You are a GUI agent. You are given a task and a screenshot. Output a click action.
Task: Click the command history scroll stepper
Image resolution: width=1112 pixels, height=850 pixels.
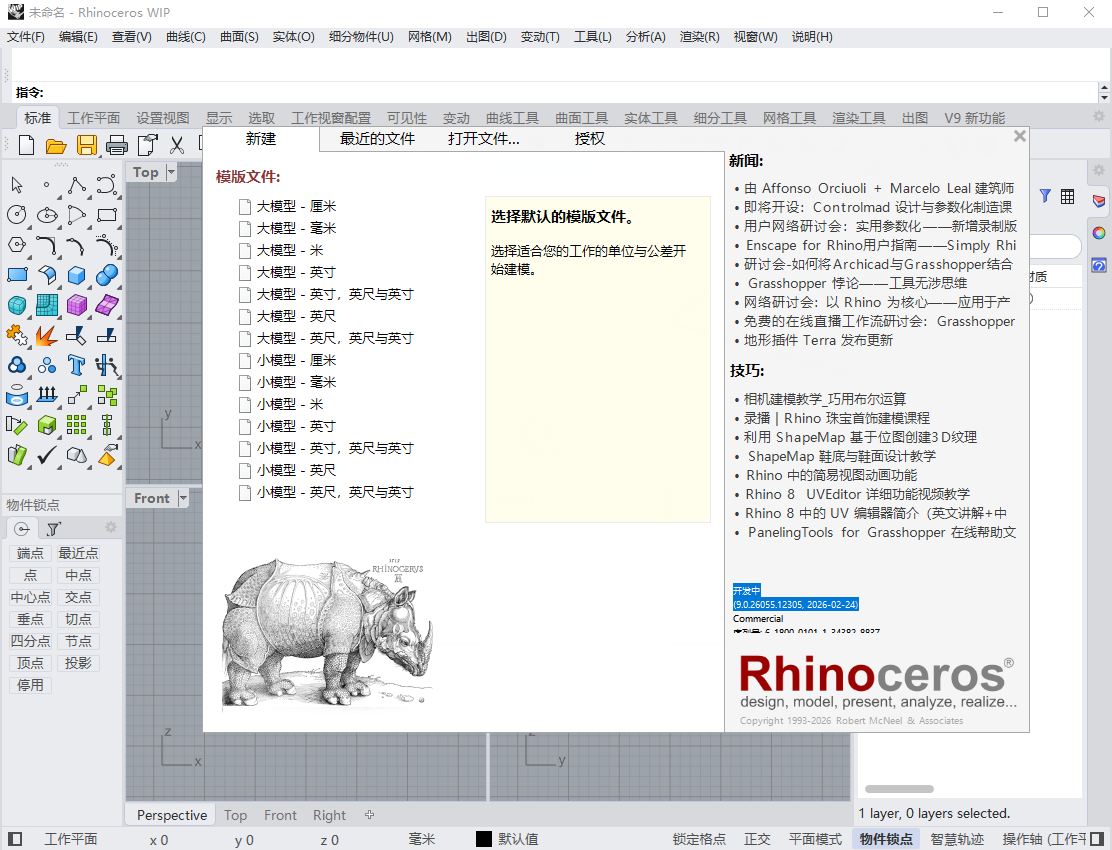point(1103,92)
